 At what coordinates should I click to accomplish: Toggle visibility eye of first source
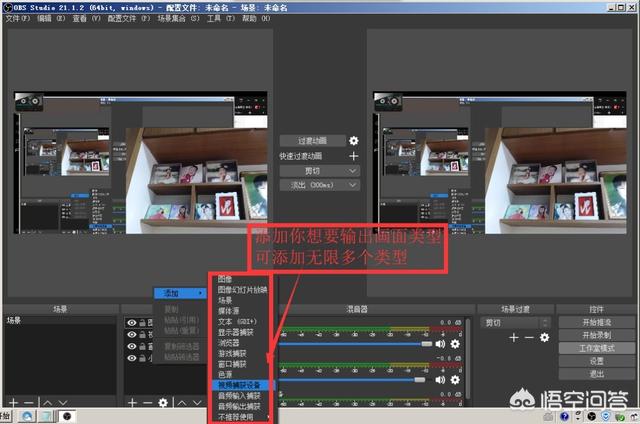pyautogui.click(x=132, y=323)
